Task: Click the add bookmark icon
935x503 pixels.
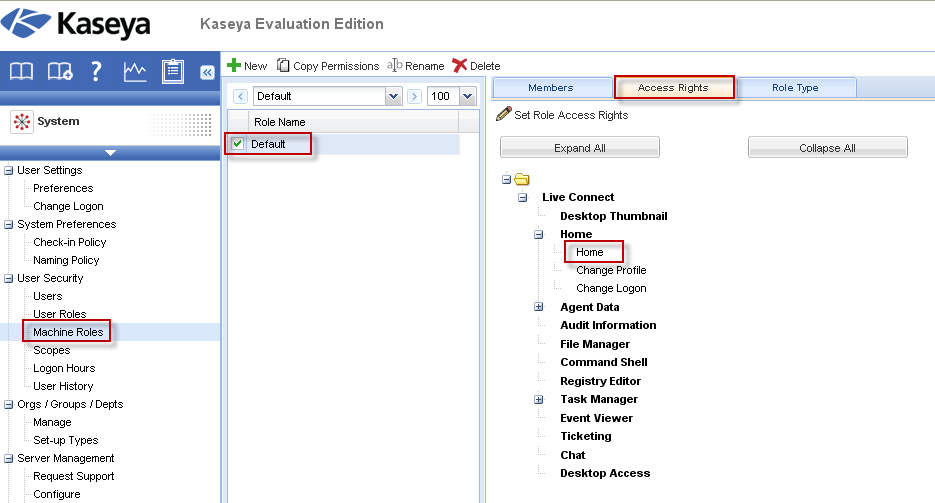Action: click(x=60, y=71)
